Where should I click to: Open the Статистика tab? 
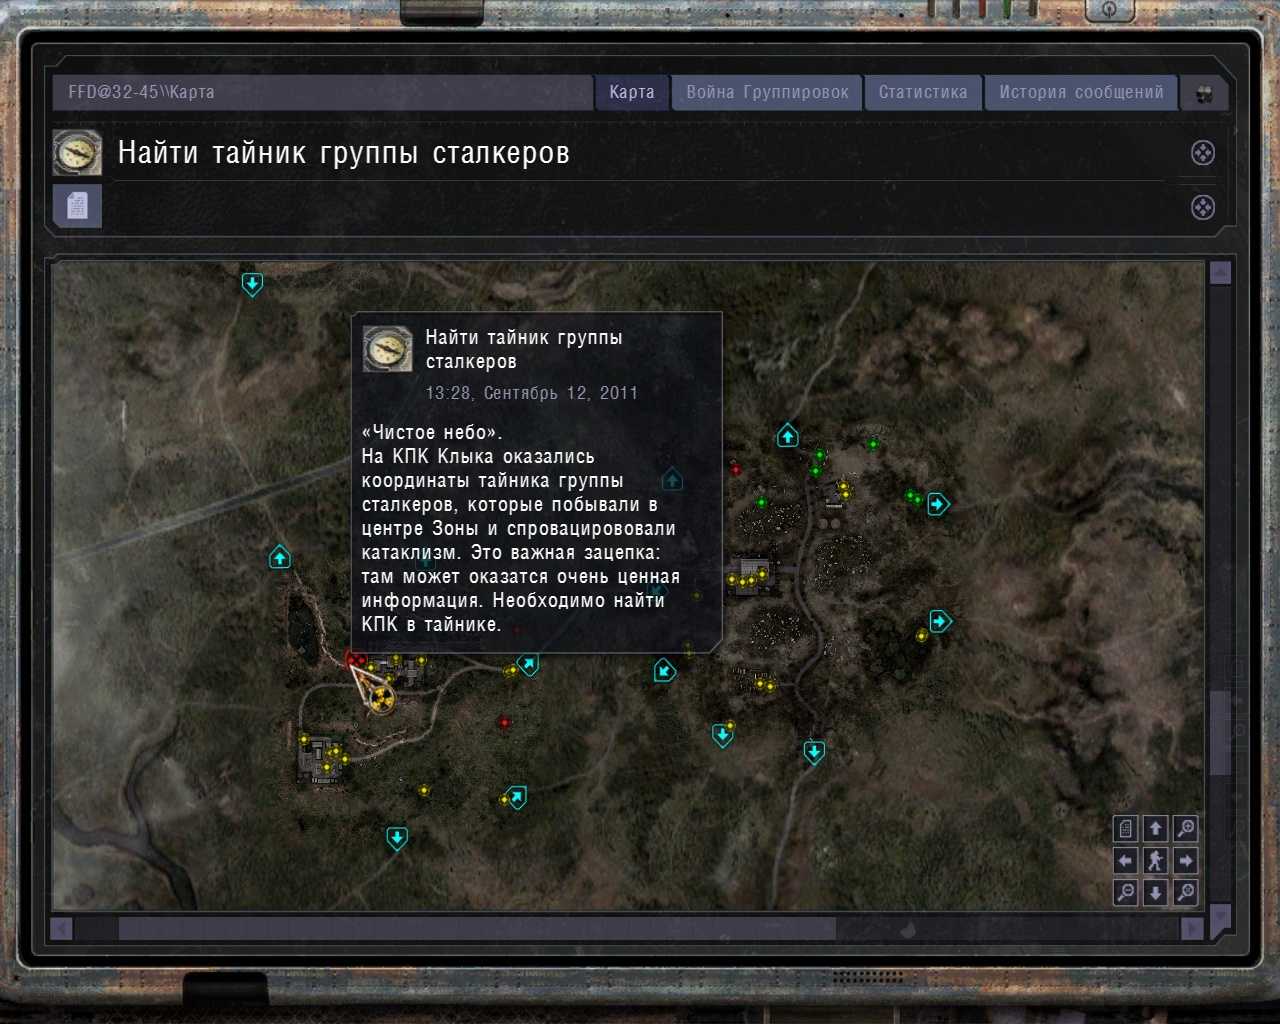click(x=923, y=92)
